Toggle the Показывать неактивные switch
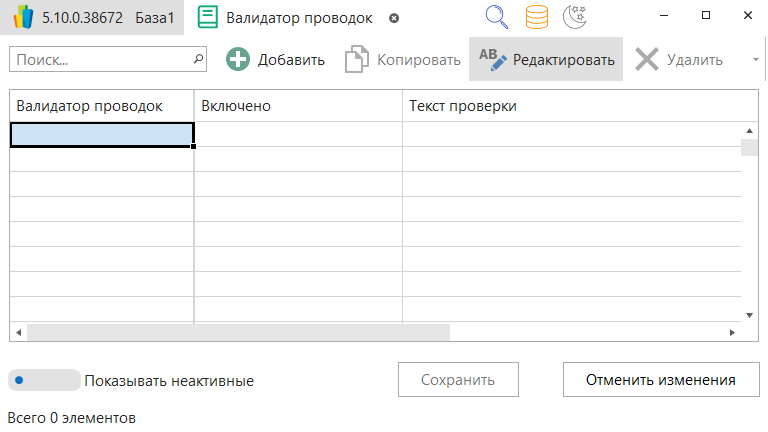Image resolution: width=768 pixels, height=432 pixels. click(x=44, y=380)
